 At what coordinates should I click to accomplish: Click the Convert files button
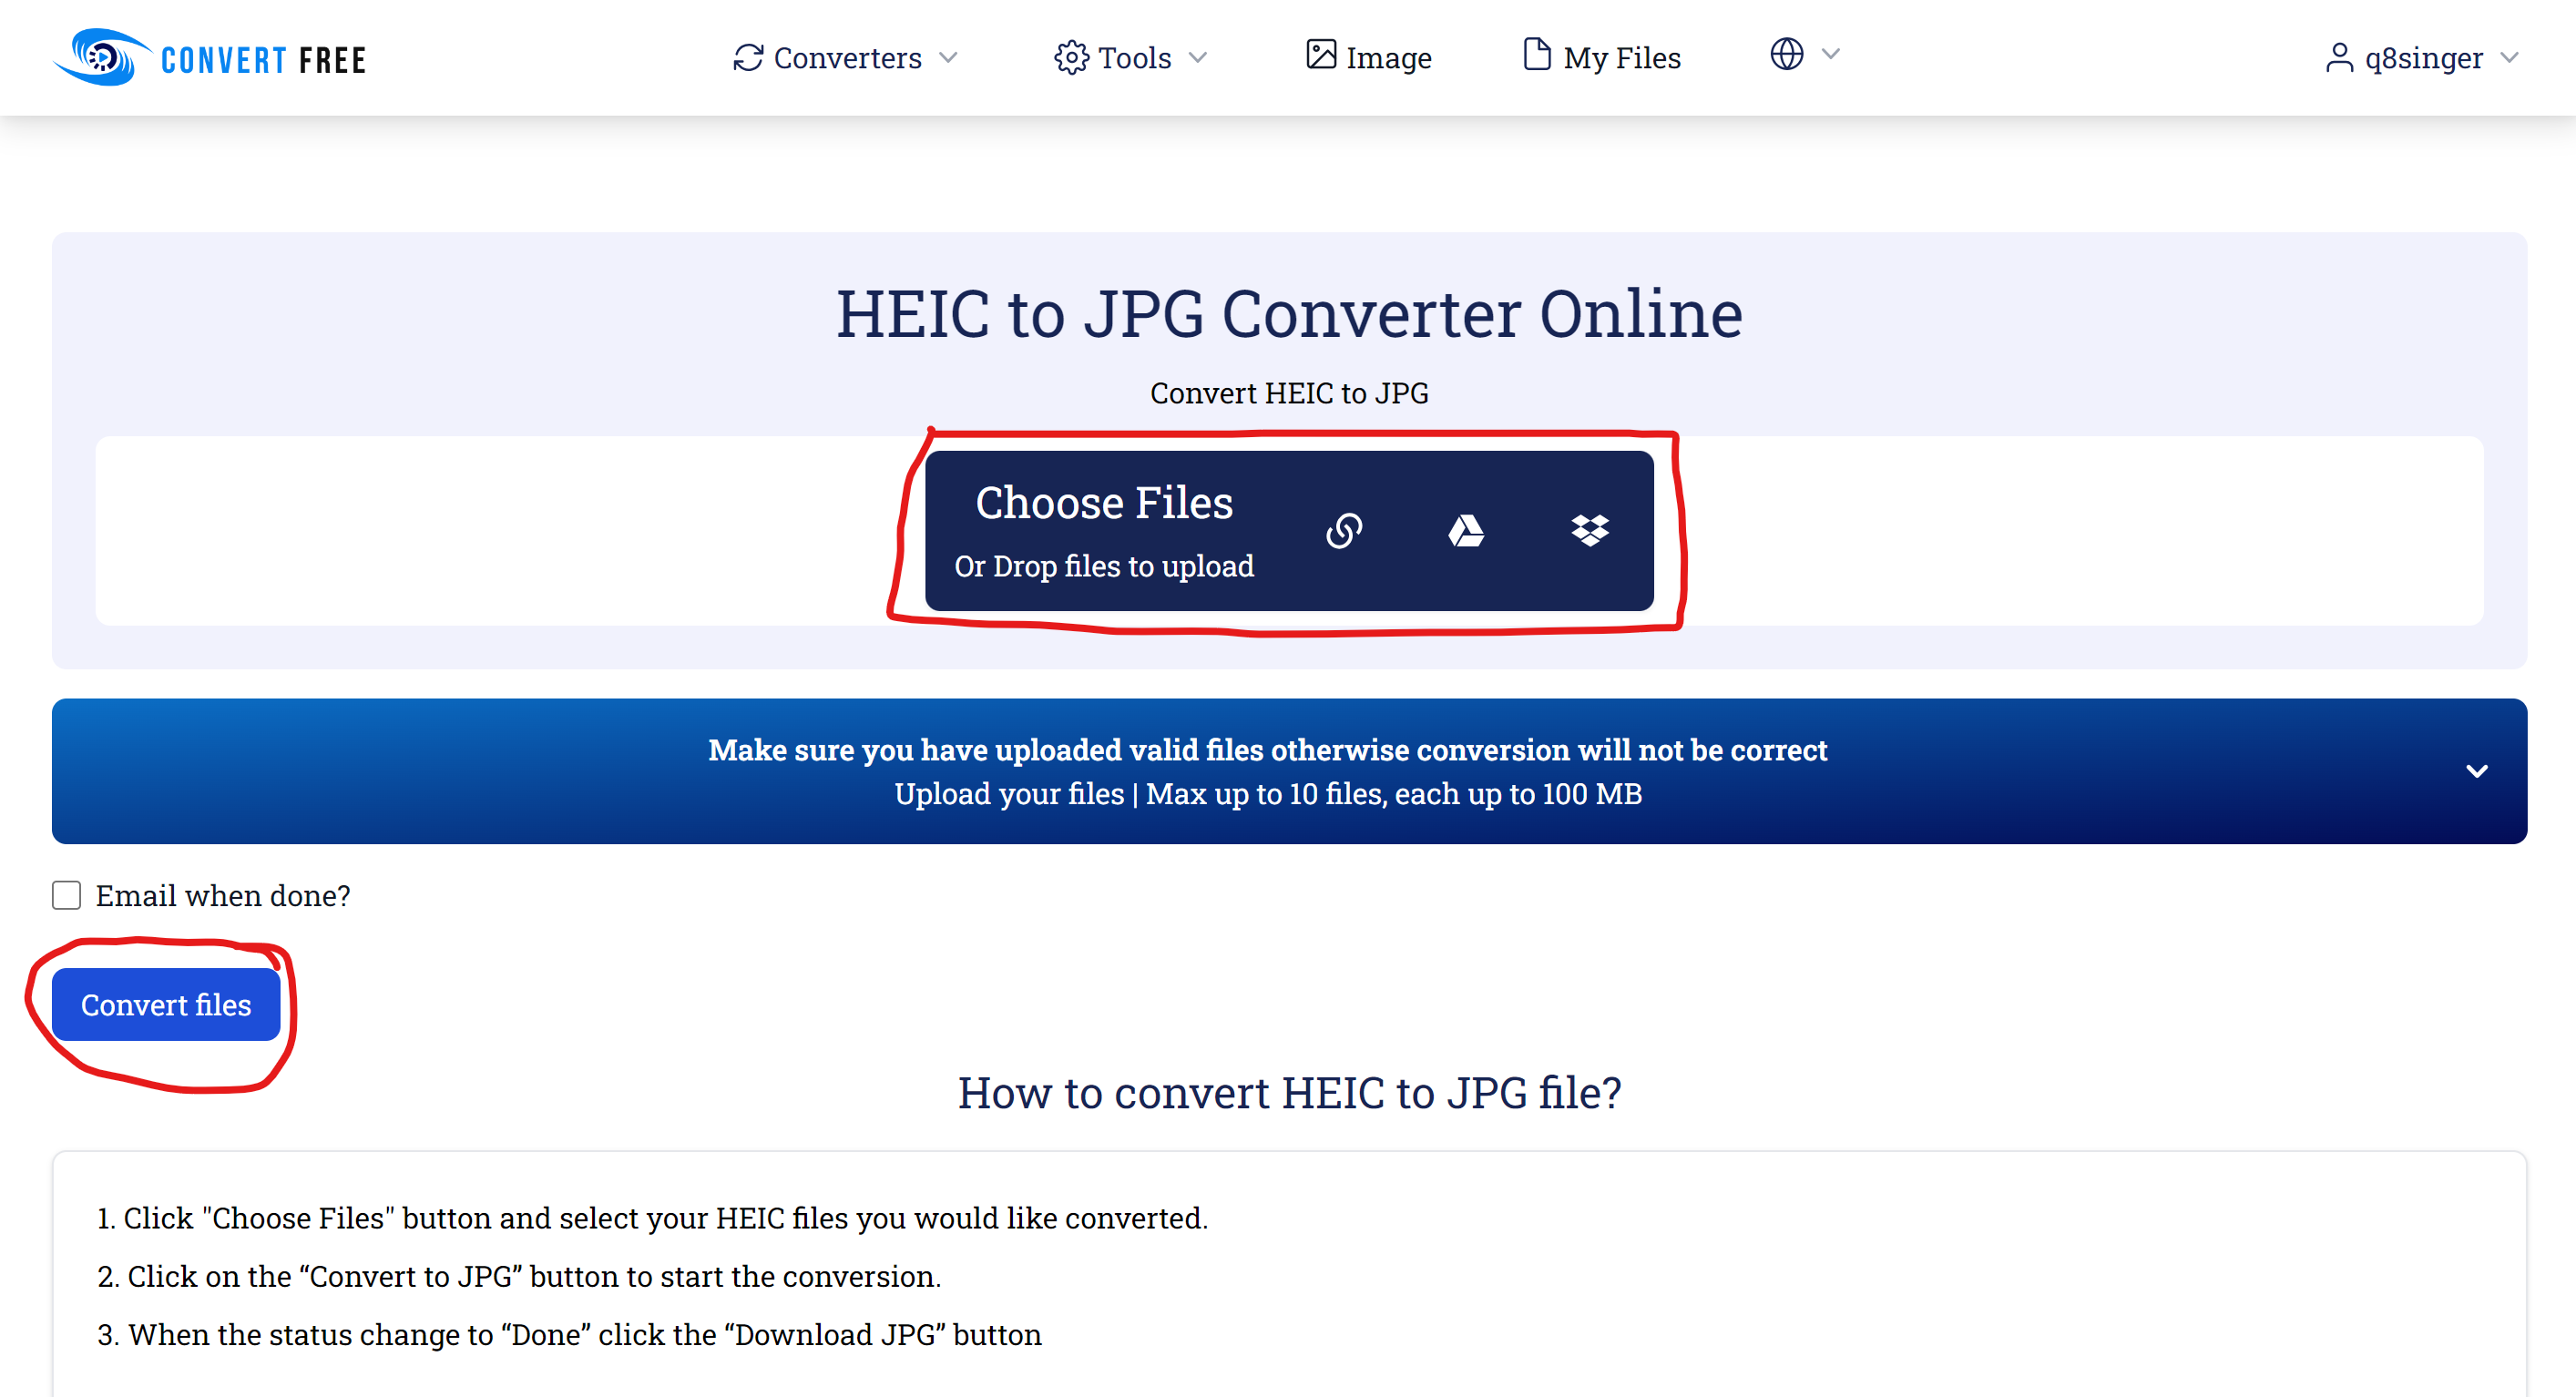[165, 1004]
